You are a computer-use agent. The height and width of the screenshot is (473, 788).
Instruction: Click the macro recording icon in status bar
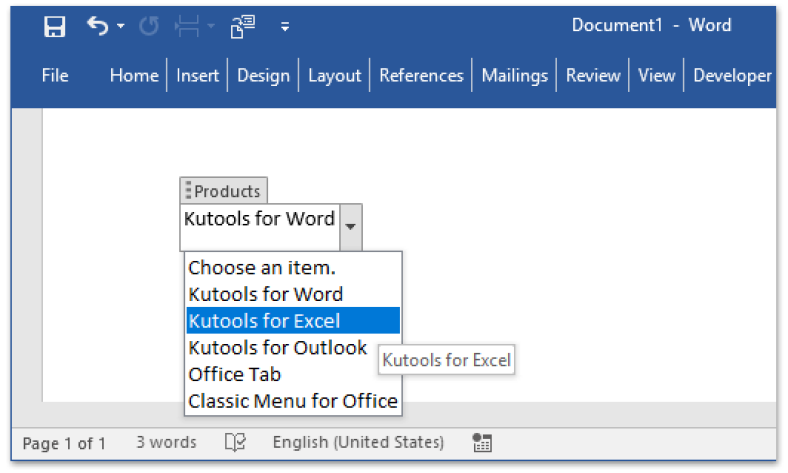(x=482, y=443)
